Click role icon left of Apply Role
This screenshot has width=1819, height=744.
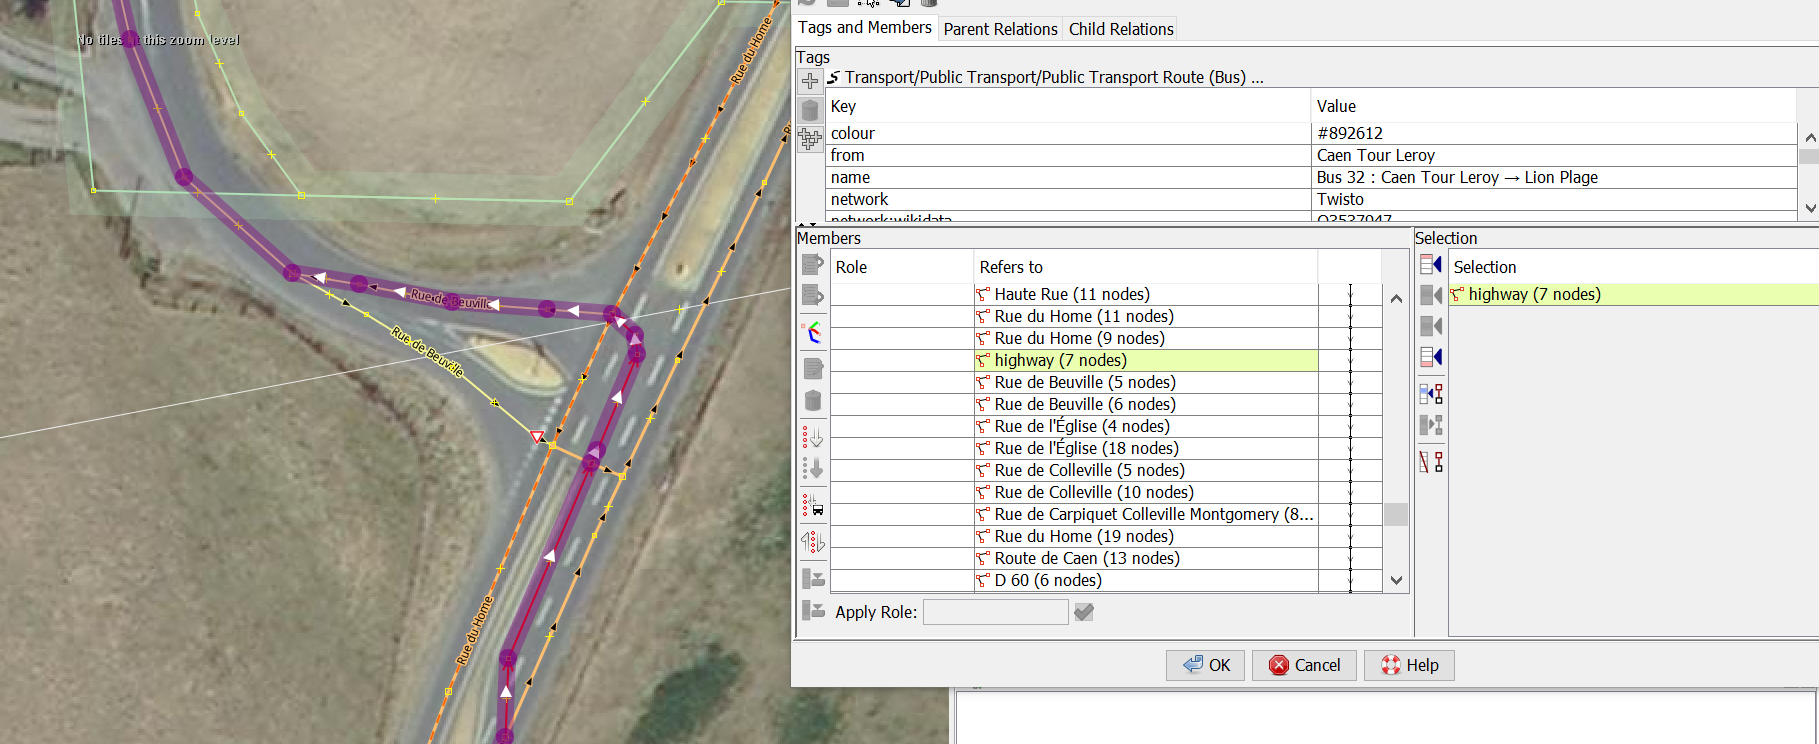[x=813, y=610]
